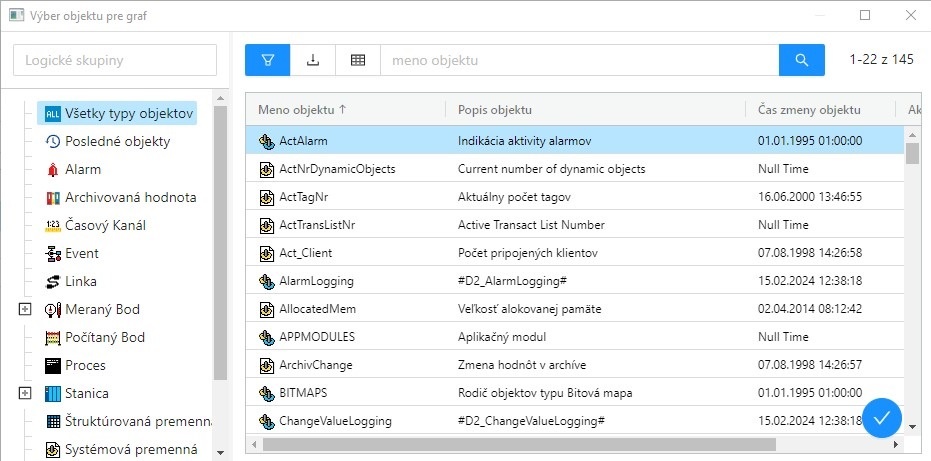
Task: Click the meno objektu search field
Action: [579, 60]
